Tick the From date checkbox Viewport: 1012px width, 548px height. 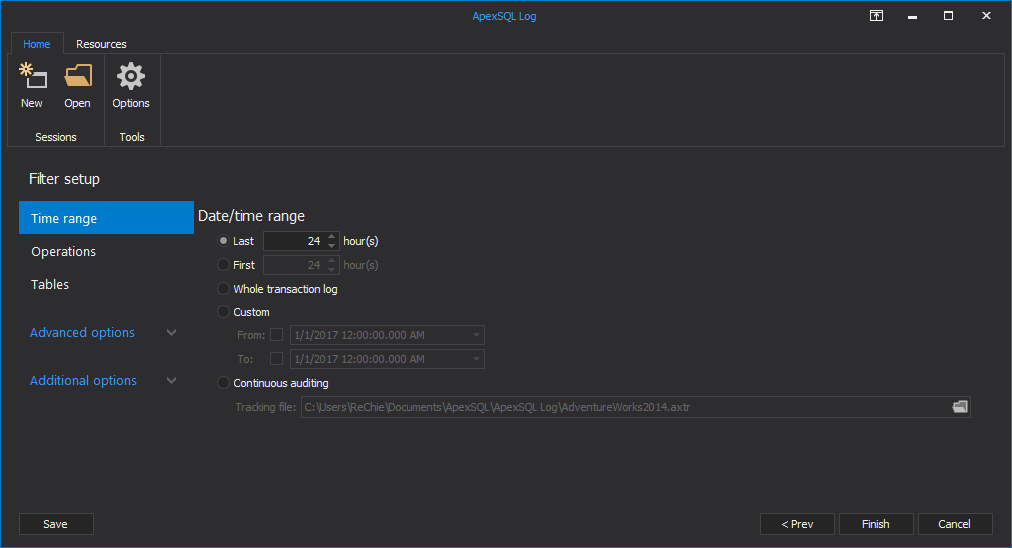pyautogui.click(x=277, y=335)
